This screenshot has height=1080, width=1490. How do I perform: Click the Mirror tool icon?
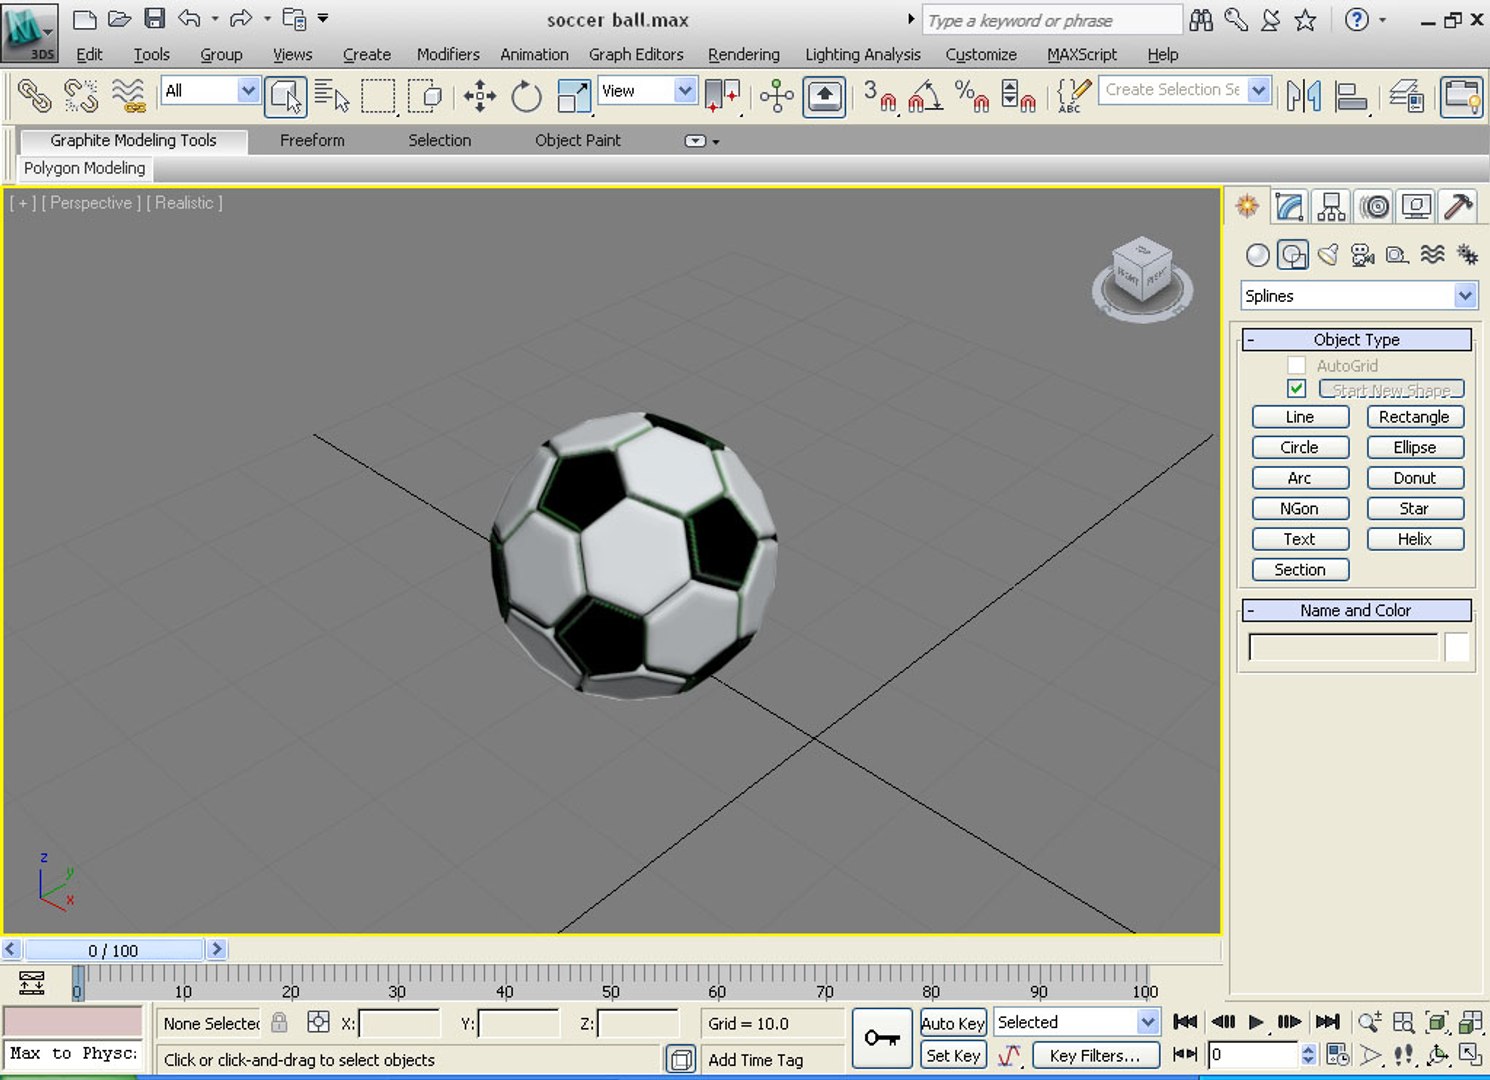1304,96
